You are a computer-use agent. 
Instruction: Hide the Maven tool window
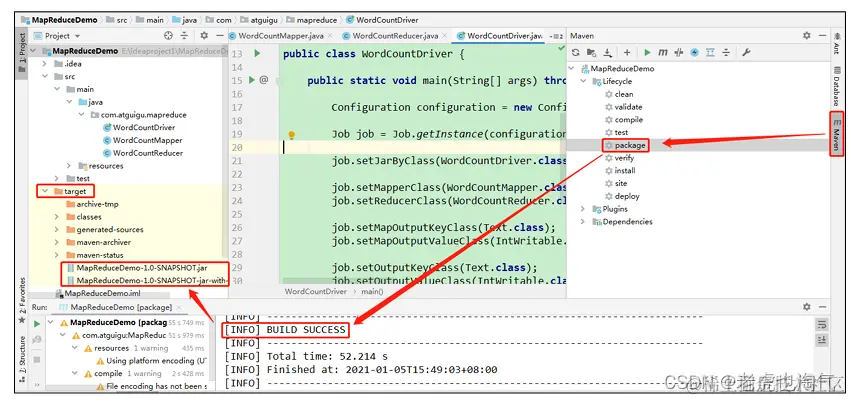click(822, 35)
